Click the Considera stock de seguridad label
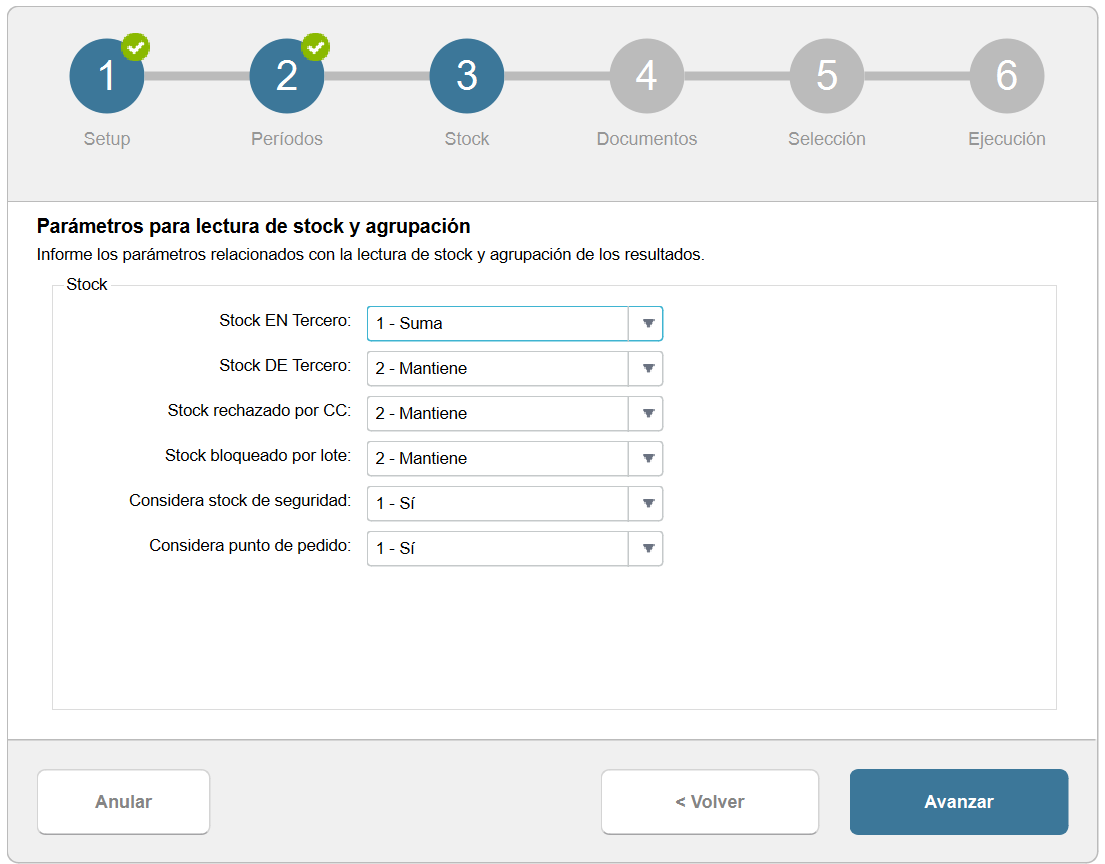 click(x=240, y=501)
